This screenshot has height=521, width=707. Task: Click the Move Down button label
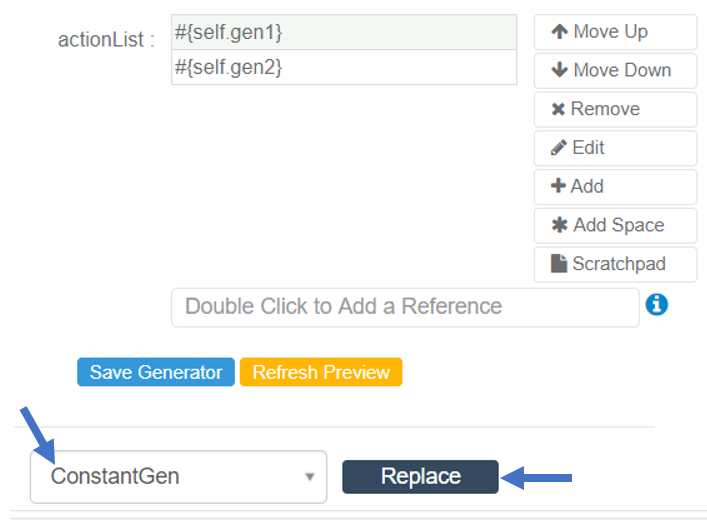click(x=622, y=71)
